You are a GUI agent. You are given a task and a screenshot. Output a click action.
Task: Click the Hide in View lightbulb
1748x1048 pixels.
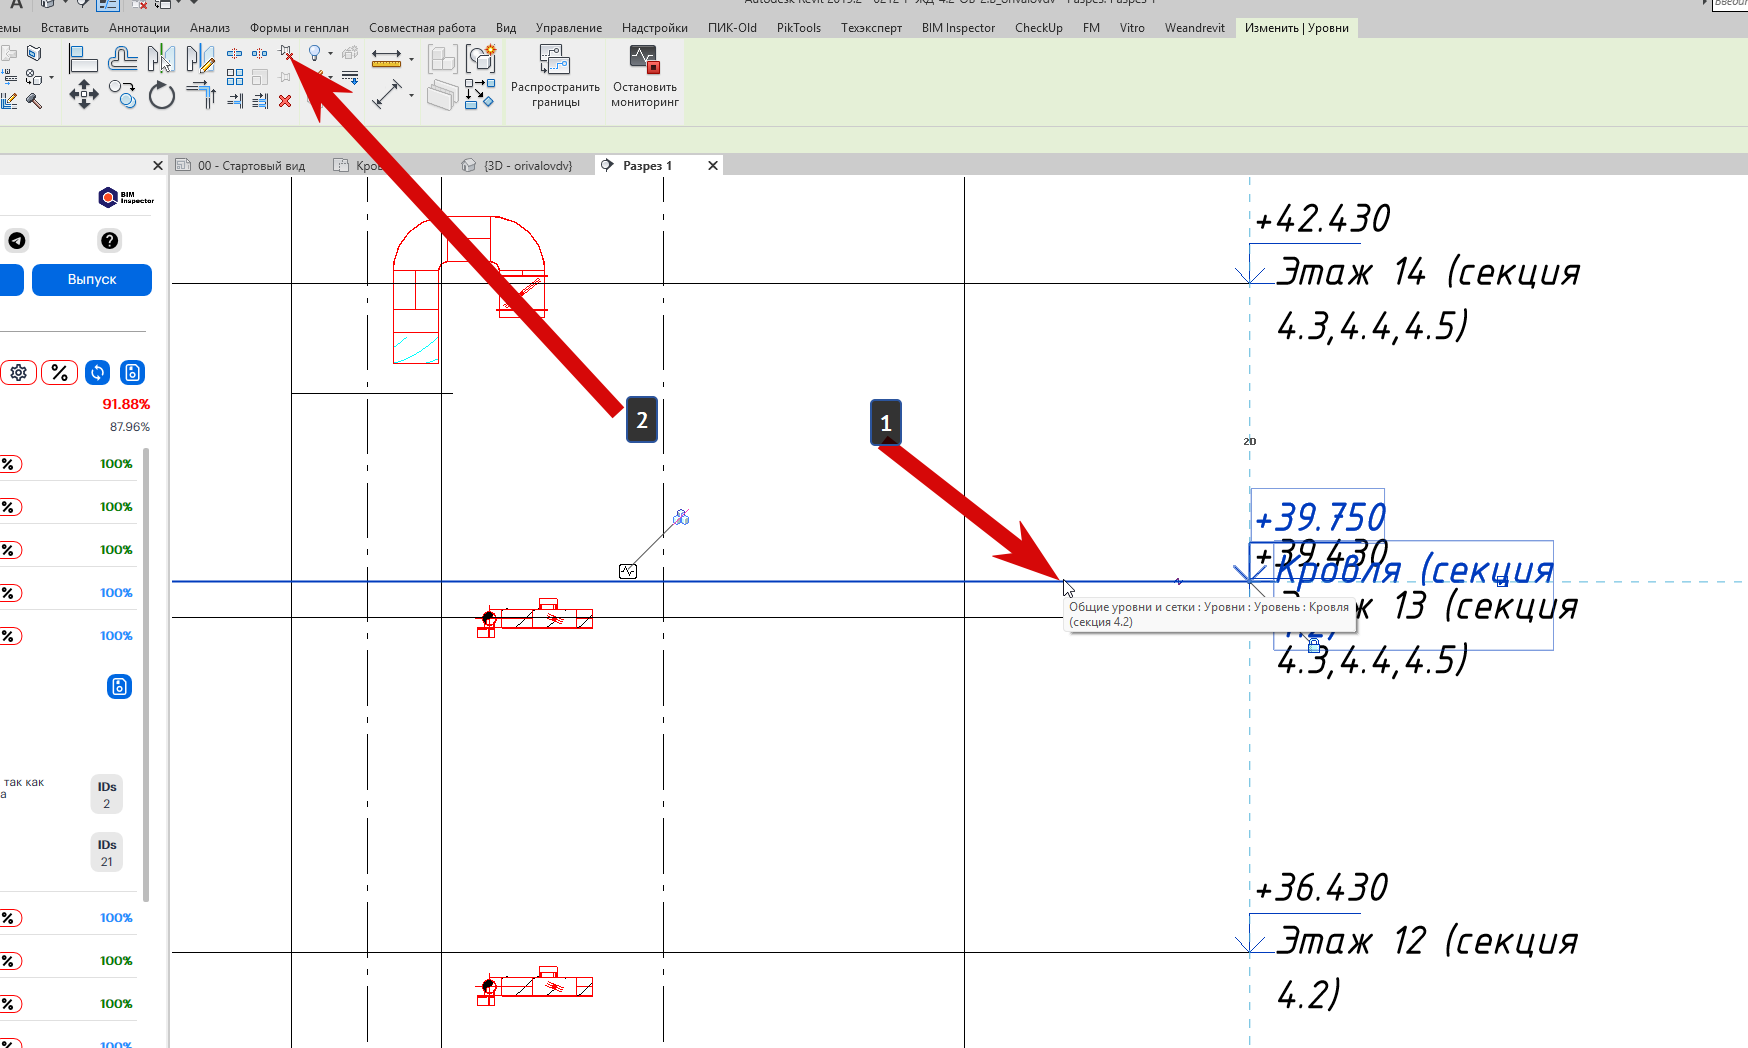[314, 53]
